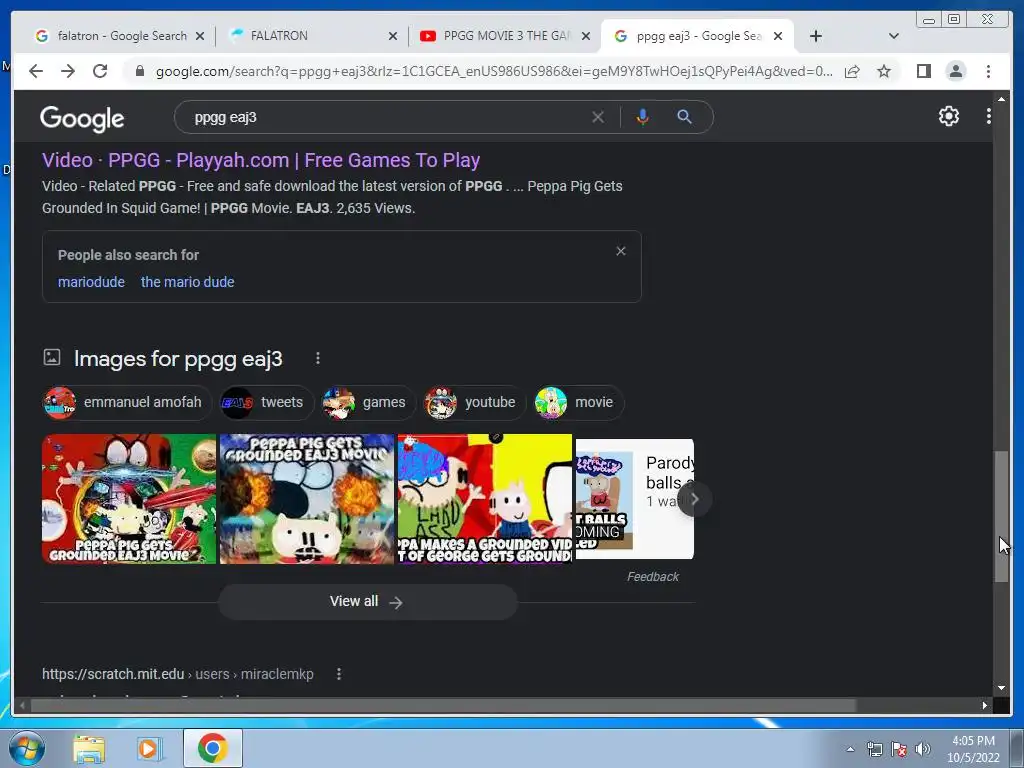The height and width of the screenshot is (768, 1024).
Task: Reload the current page
Action: tap(100, 71)
